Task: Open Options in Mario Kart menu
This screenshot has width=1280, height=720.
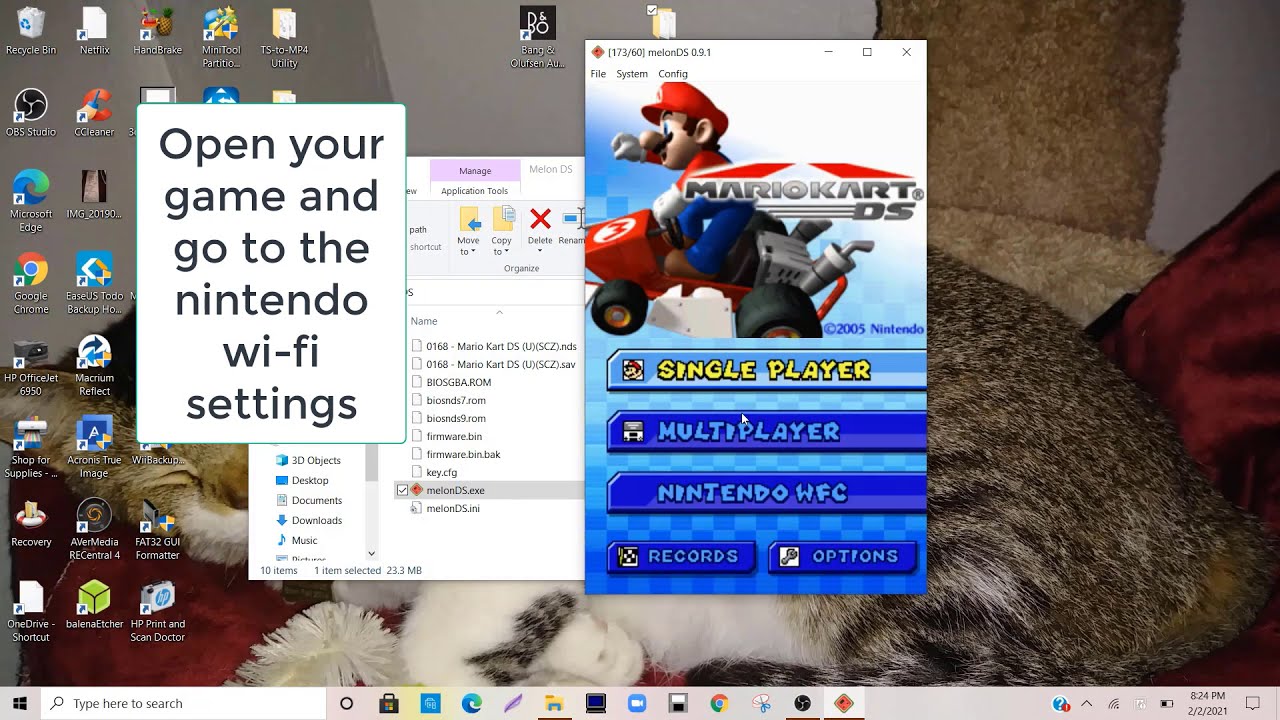Action: coord(843,556)
